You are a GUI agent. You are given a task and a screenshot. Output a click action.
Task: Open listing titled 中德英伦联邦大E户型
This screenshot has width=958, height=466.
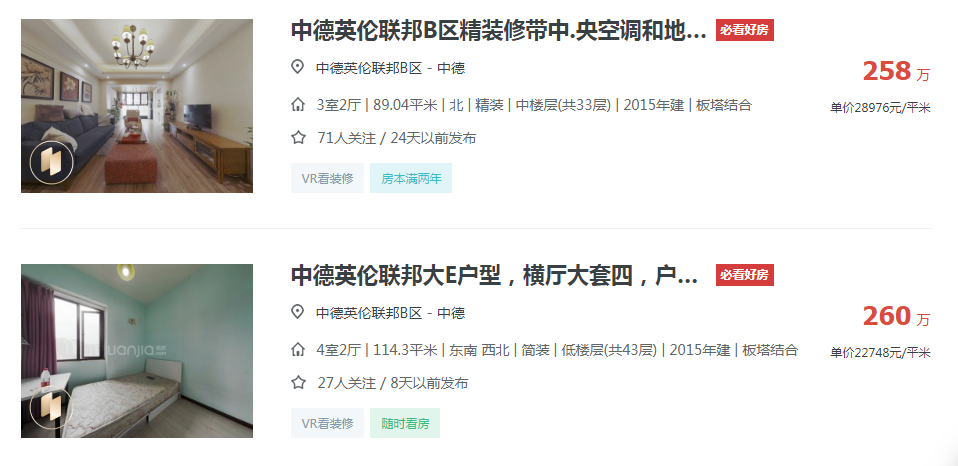(494, 275)
